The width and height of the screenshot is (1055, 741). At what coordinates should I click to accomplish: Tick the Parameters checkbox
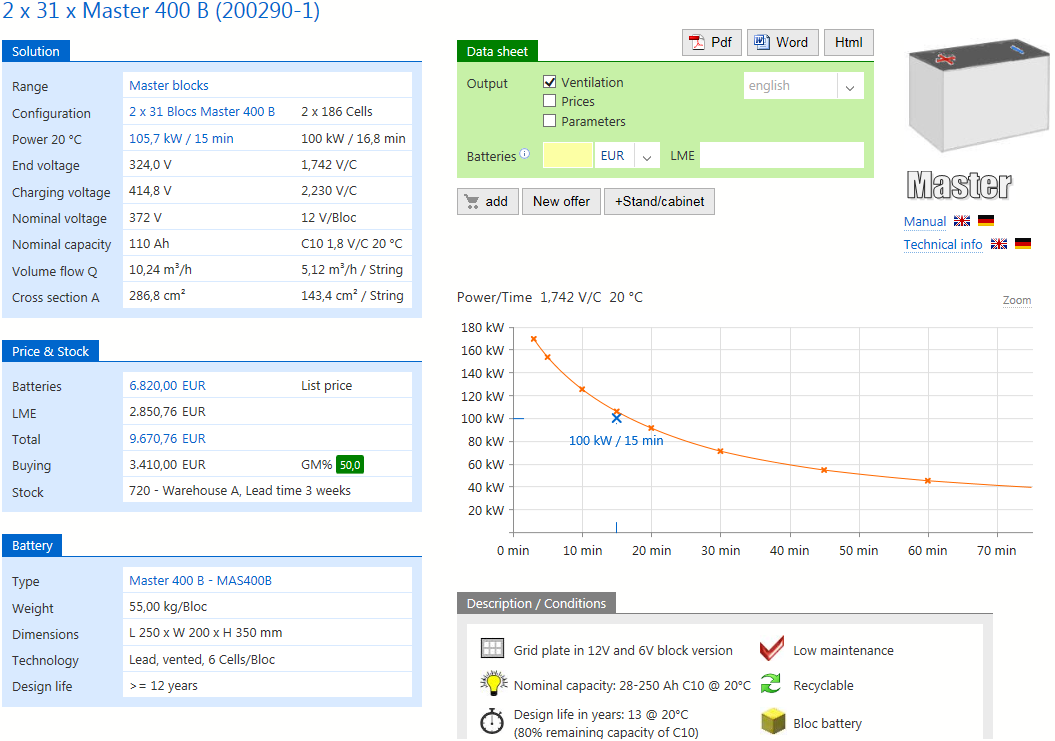click(550, 121)
